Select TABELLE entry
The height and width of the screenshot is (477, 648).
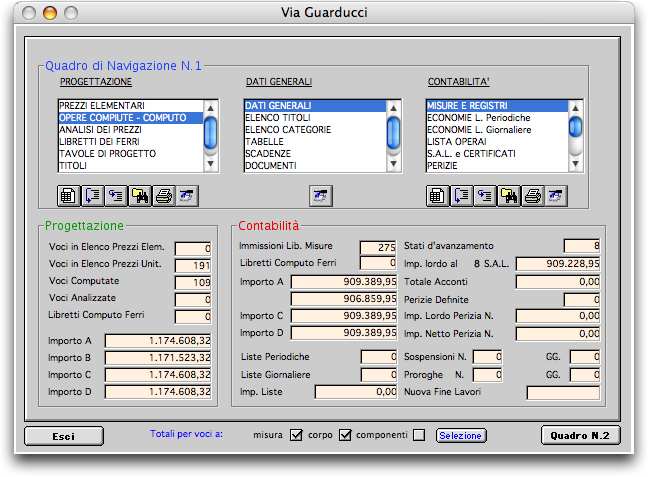[x=315, y=142]
